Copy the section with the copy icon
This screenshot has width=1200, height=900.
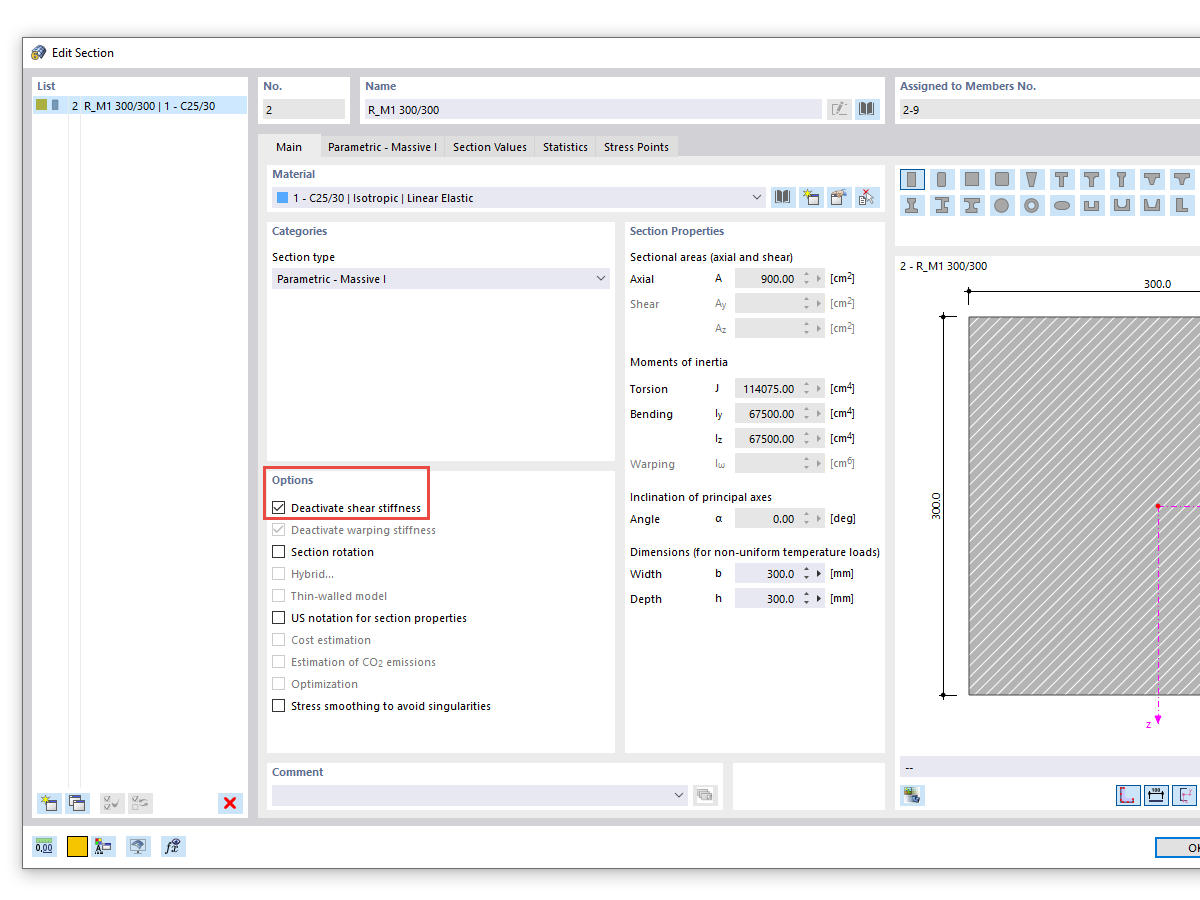[x=77, y=803]
